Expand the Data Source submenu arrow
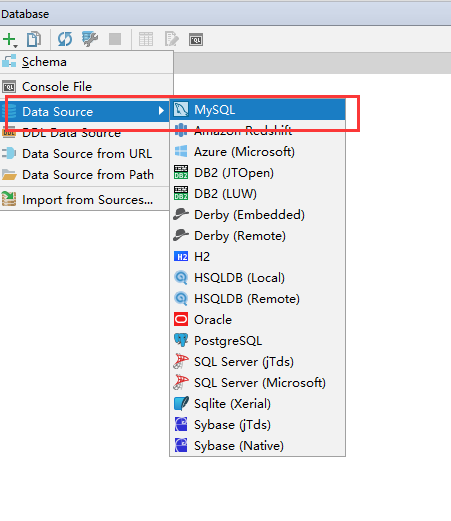The height and width of the screenshot is (521, 451). (161, 110)
